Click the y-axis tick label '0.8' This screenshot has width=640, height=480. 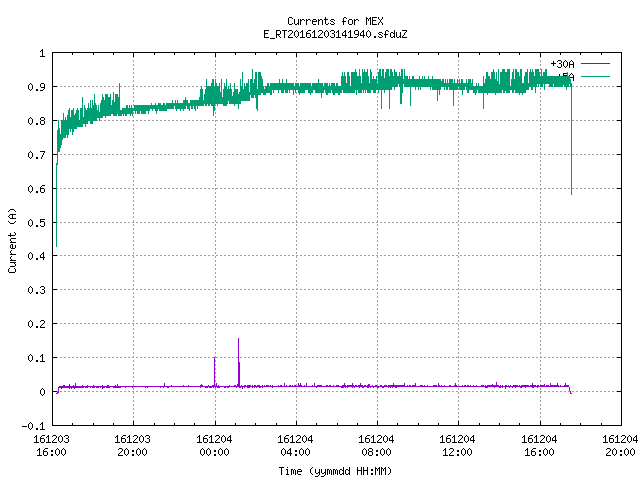pyautogui.click(x=36, y=121)
